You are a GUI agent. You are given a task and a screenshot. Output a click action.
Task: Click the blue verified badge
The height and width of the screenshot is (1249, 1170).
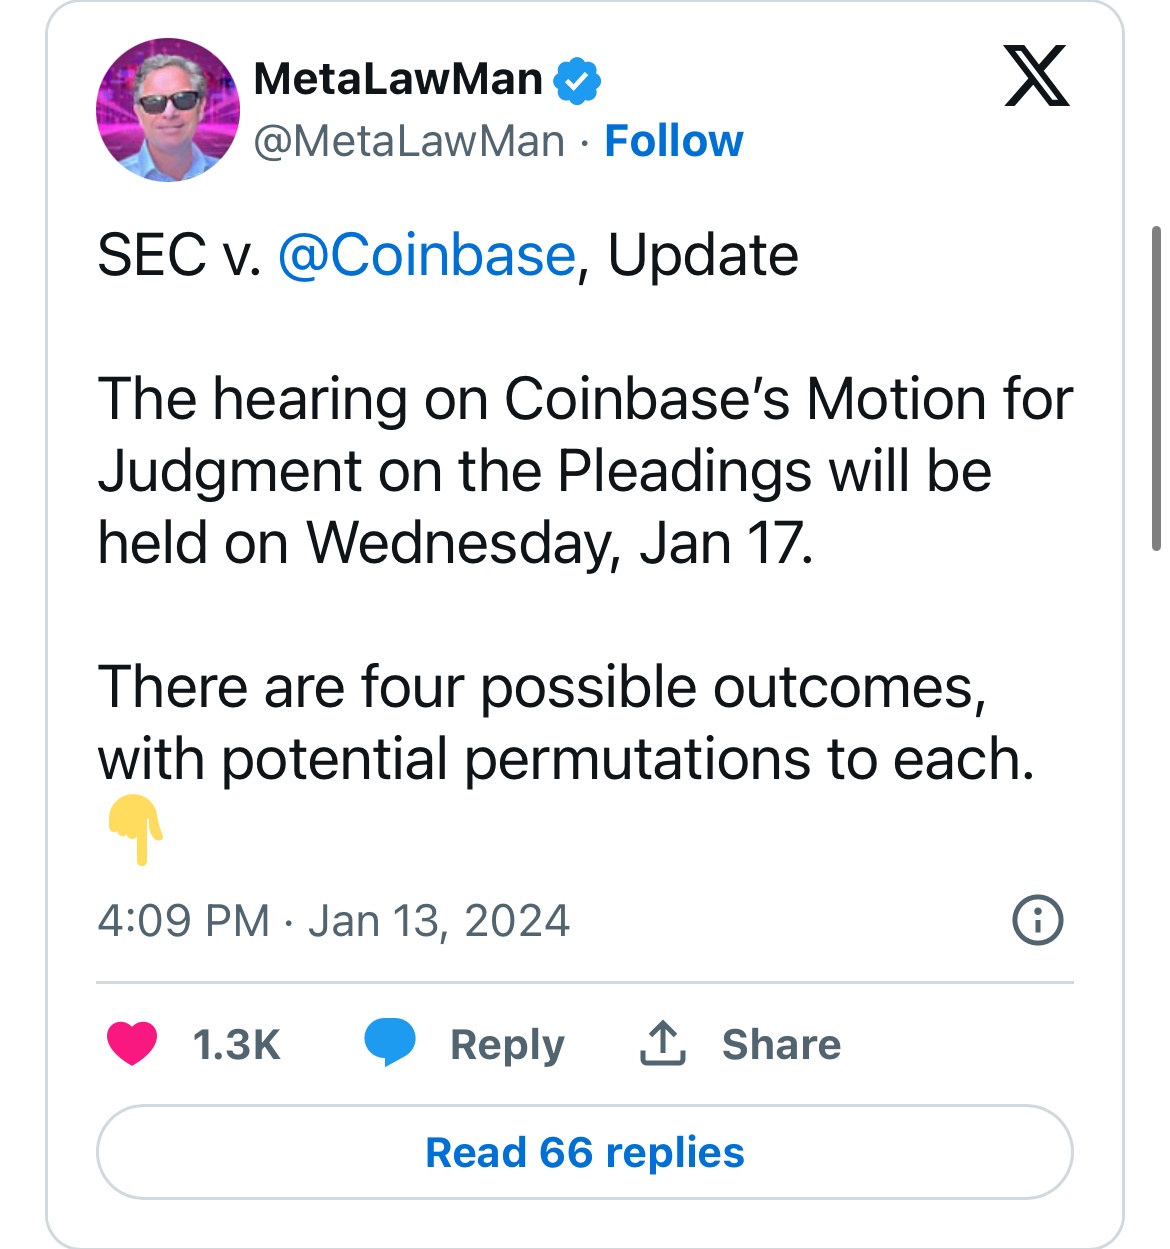pos(577,80)
